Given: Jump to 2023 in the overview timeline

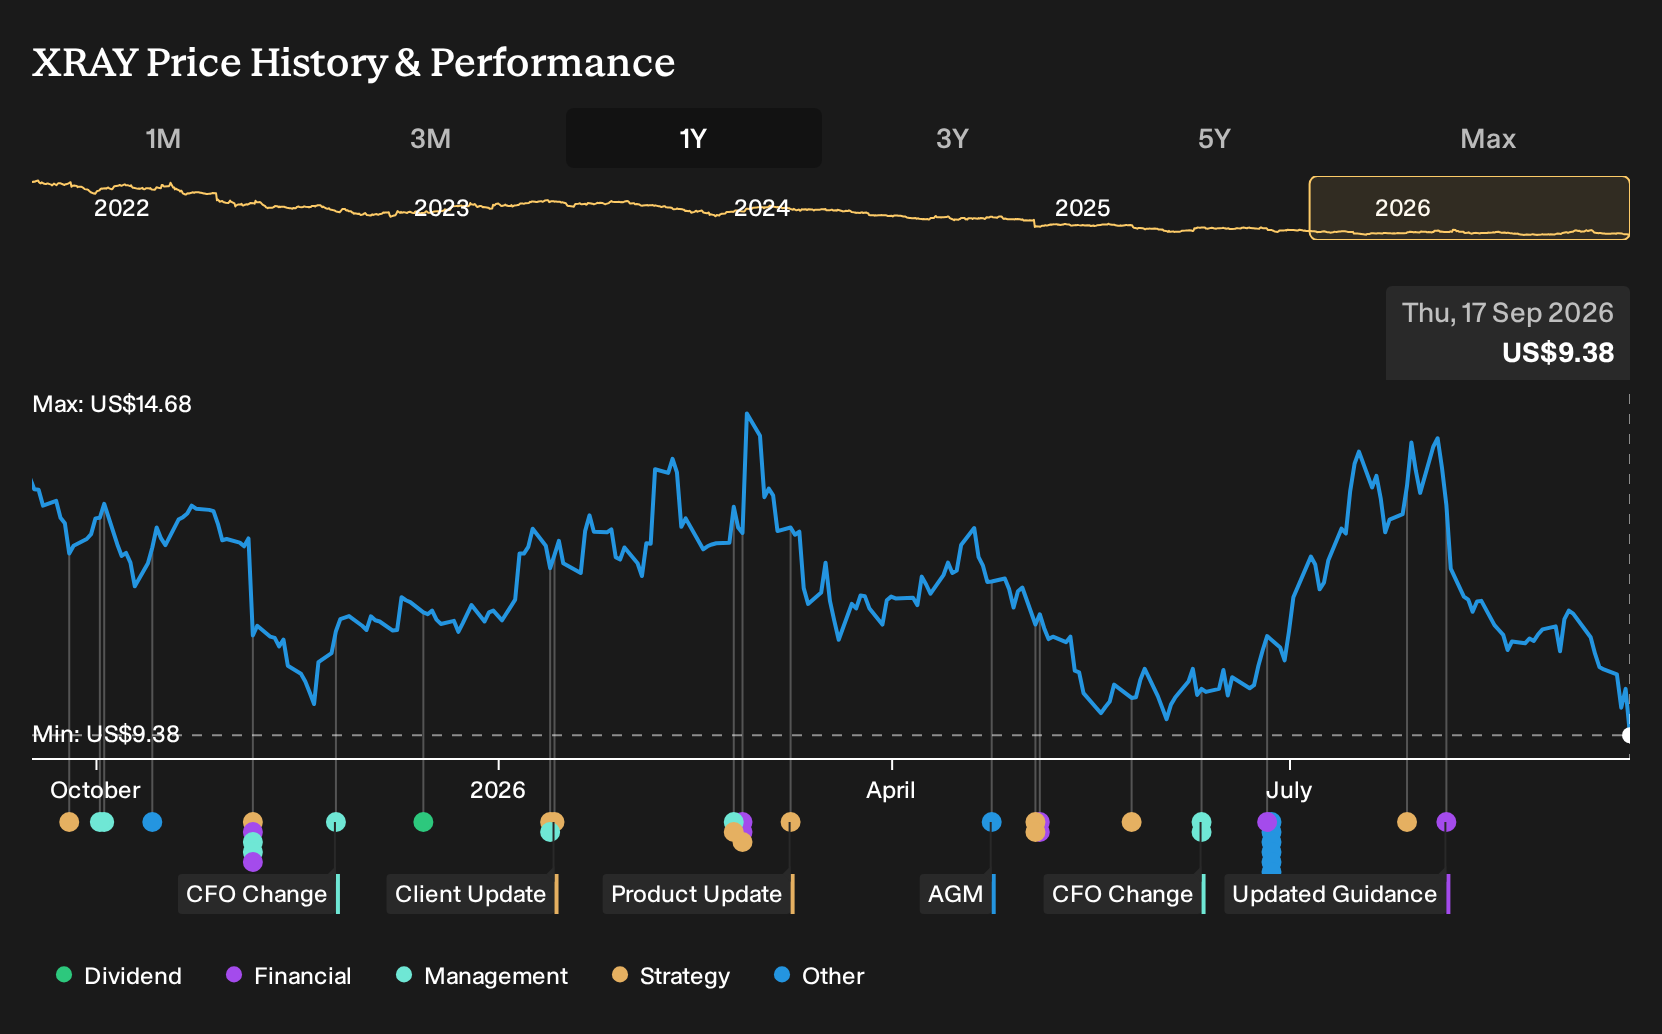Looking at the screenshot, I should tap(441, 208).
